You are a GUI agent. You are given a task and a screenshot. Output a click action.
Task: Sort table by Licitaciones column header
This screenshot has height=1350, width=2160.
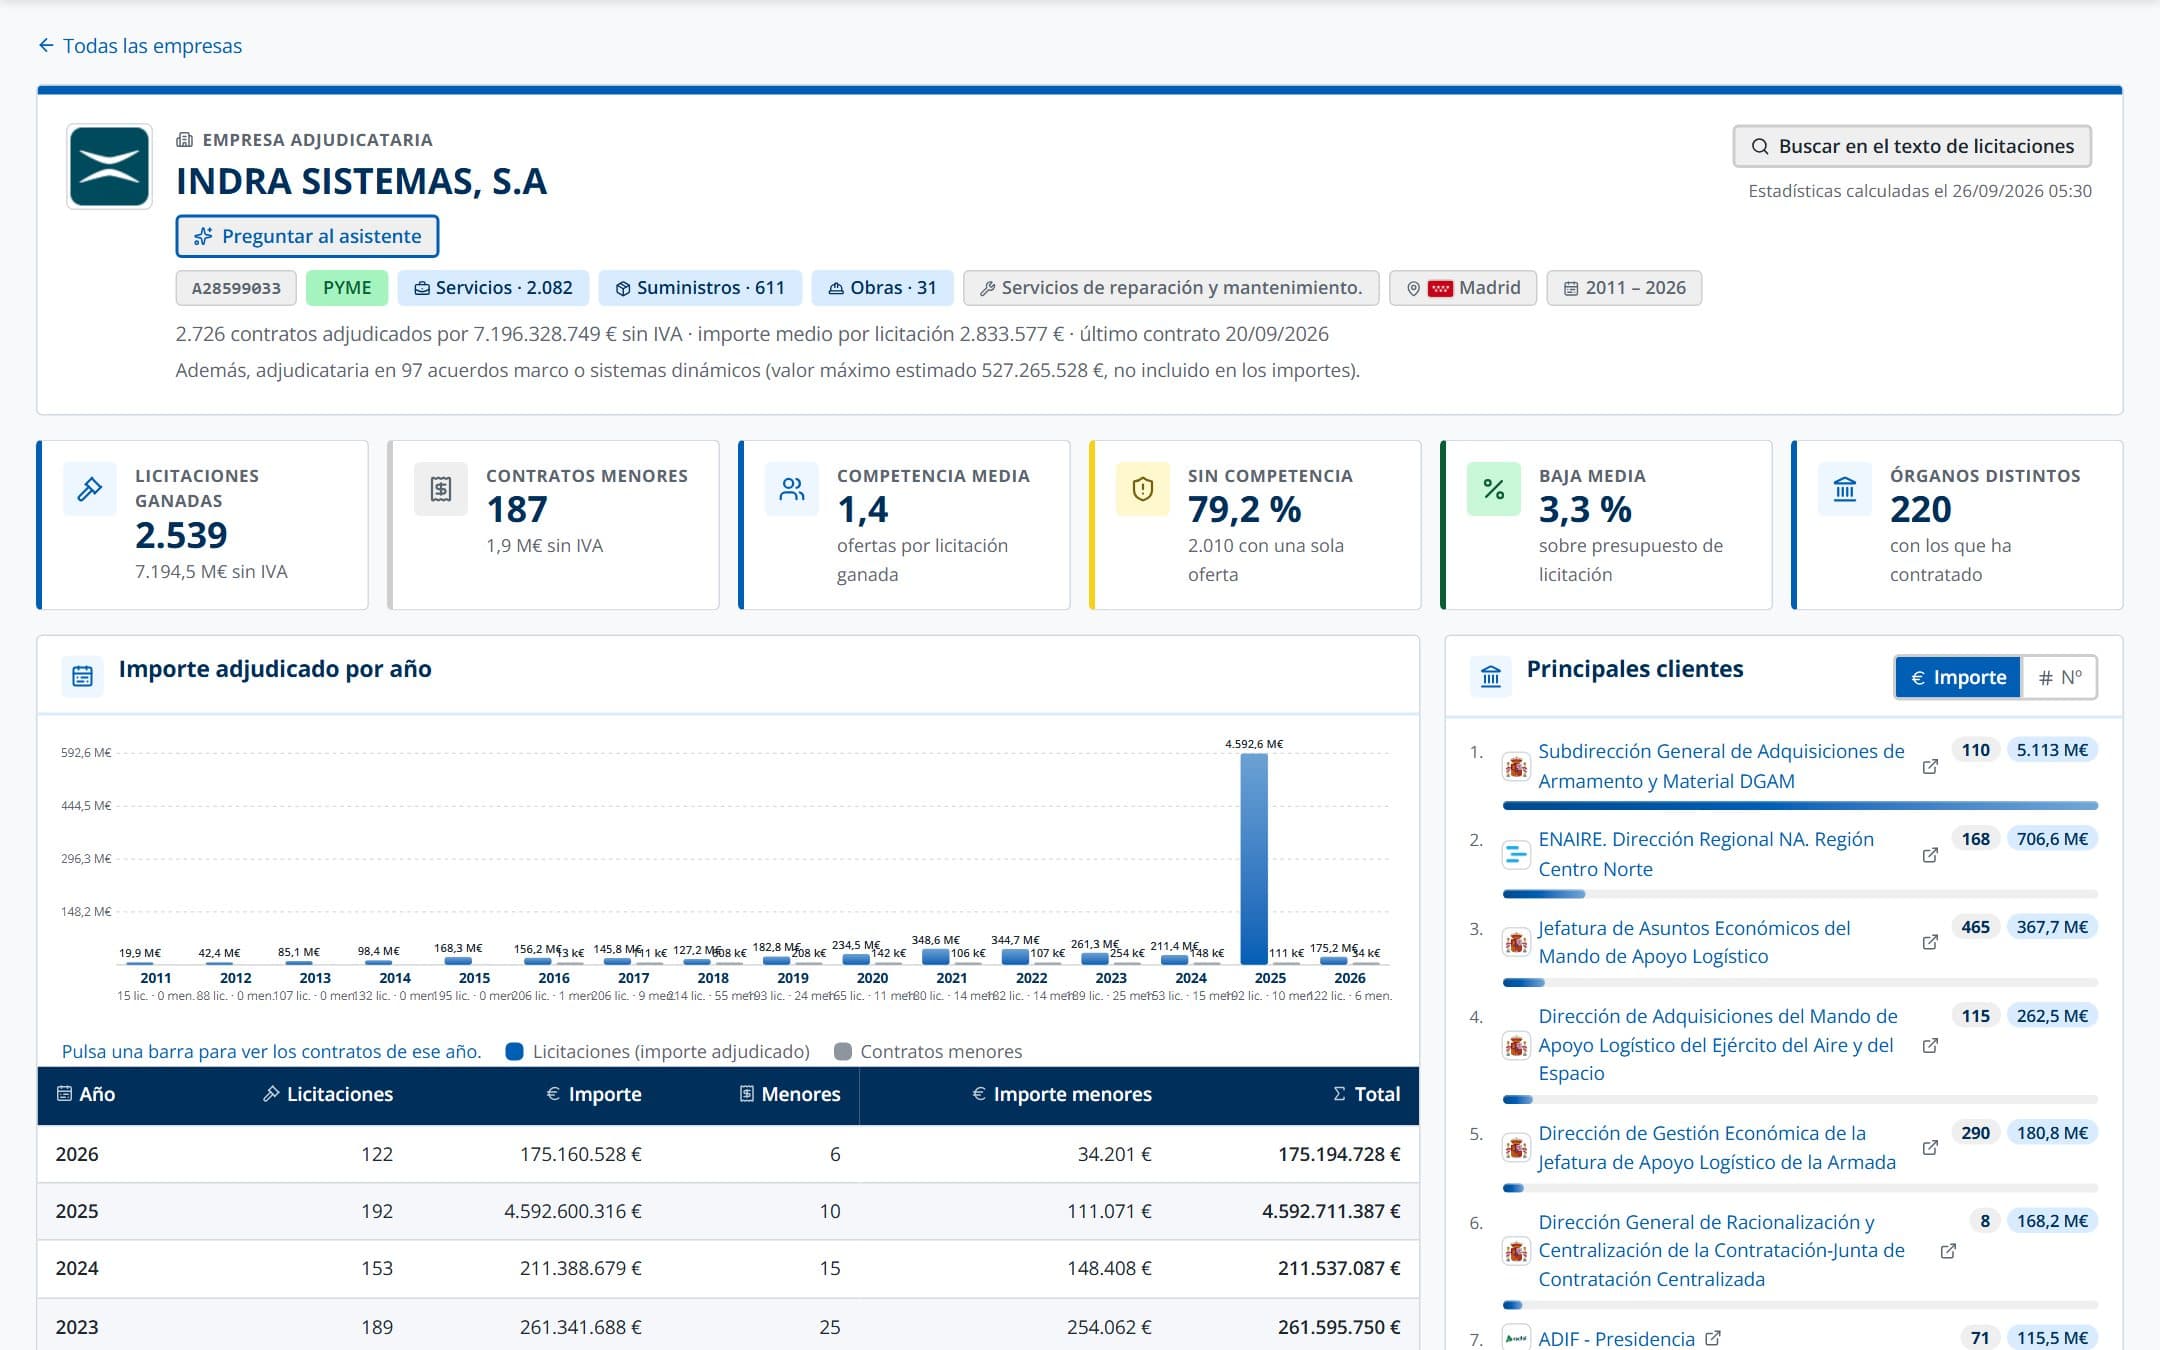(x=328, y=1094)
